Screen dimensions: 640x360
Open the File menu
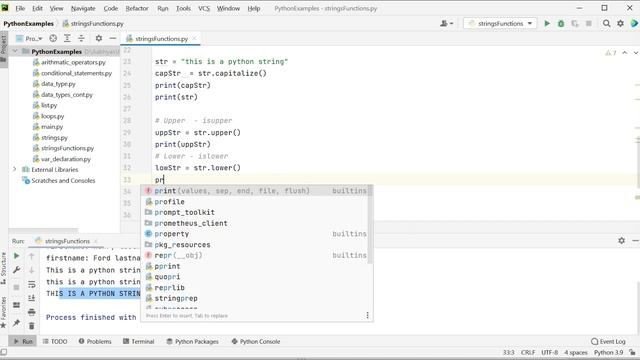click(20, 8)
